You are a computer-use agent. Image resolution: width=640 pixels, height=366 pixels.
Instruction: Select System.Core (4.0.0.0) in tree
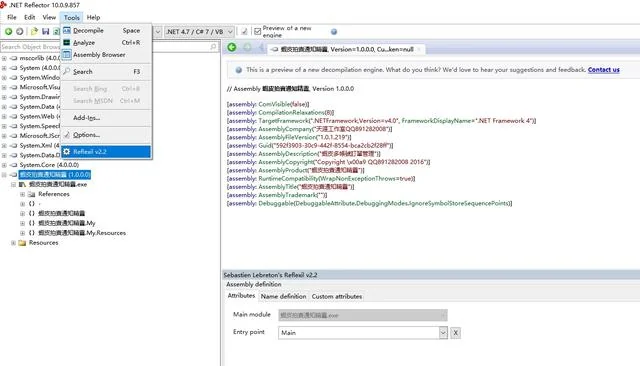49,165
